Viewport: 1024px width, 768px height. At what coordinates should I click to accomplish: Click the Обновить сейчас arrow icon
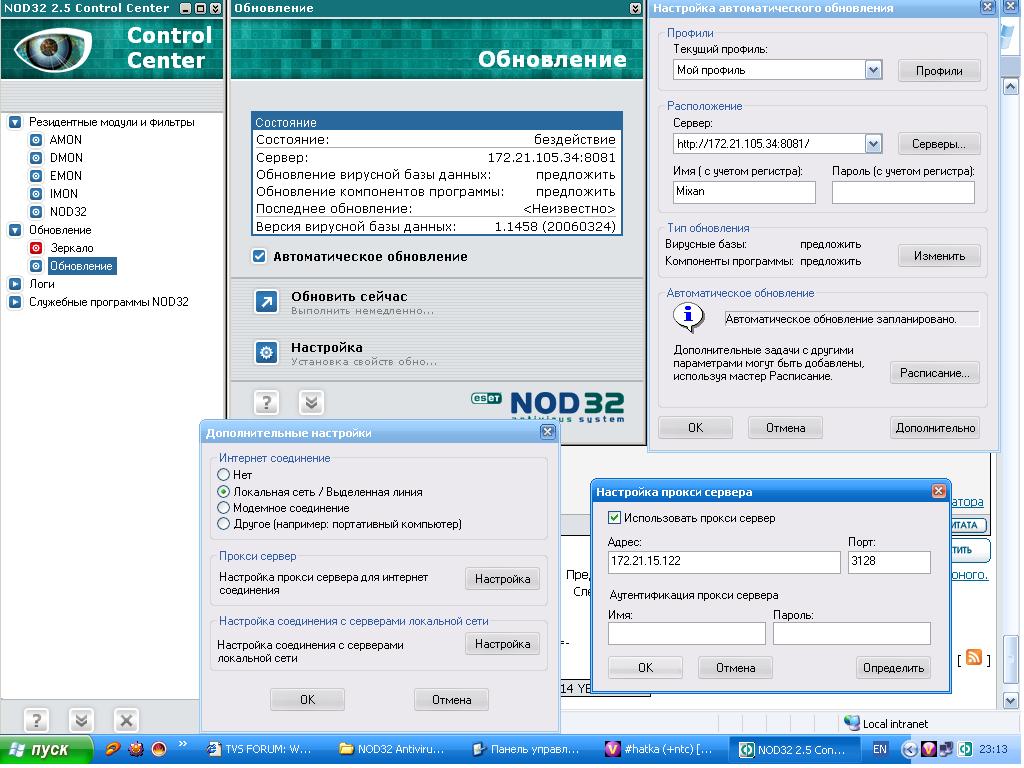pyautogui.click(x=266, y=302)
